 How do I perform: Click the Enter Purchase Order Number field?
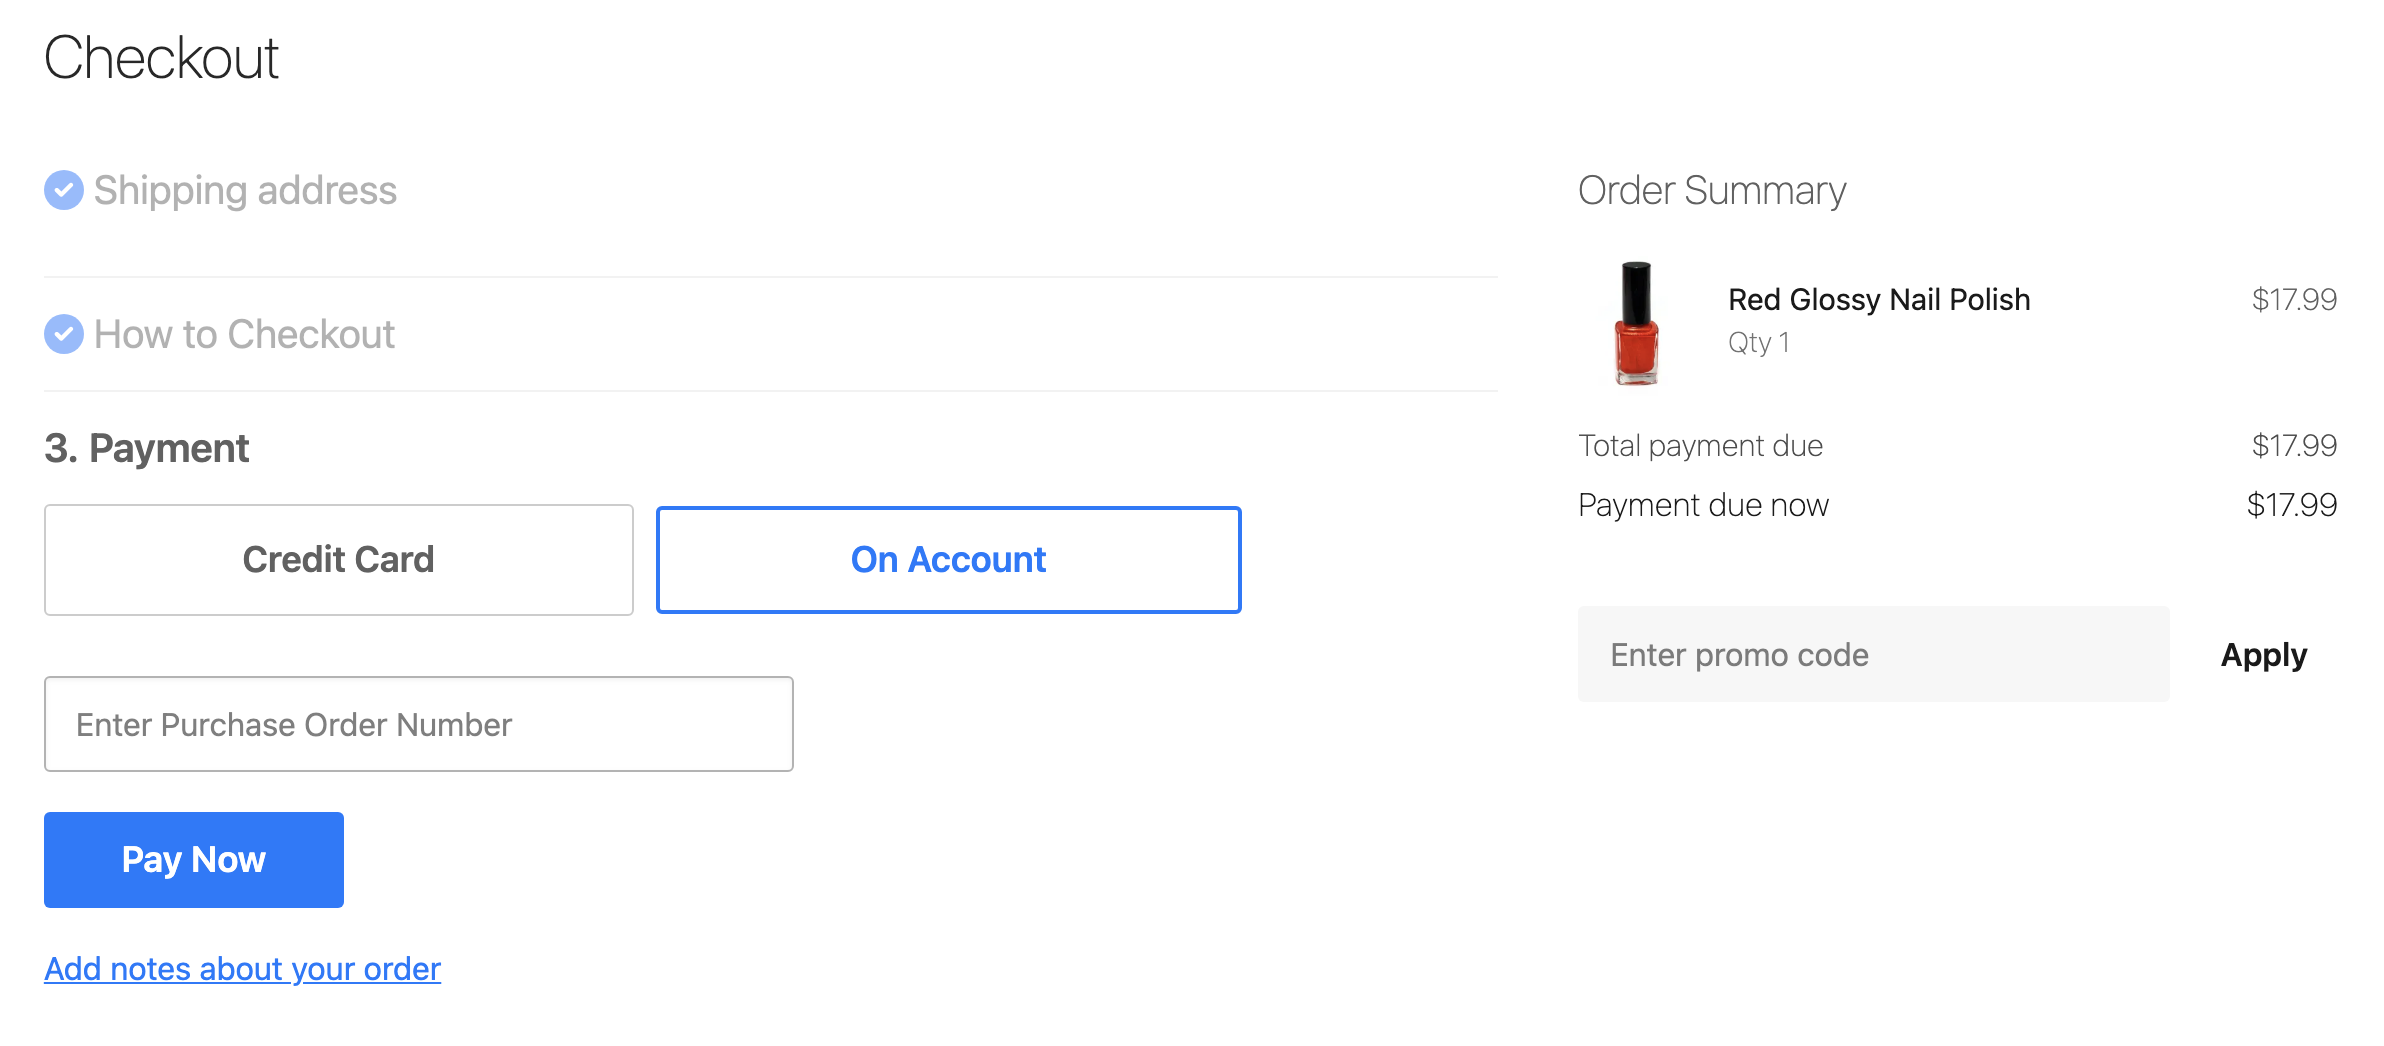pyautogui.click(x=418, y=724)
